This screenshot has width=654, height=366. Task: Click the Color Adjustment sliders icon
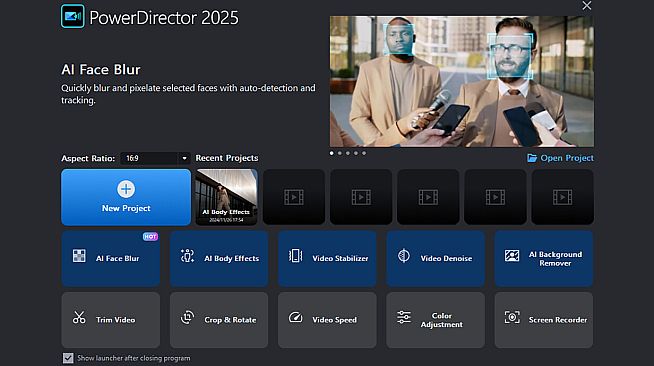point(404,317)
